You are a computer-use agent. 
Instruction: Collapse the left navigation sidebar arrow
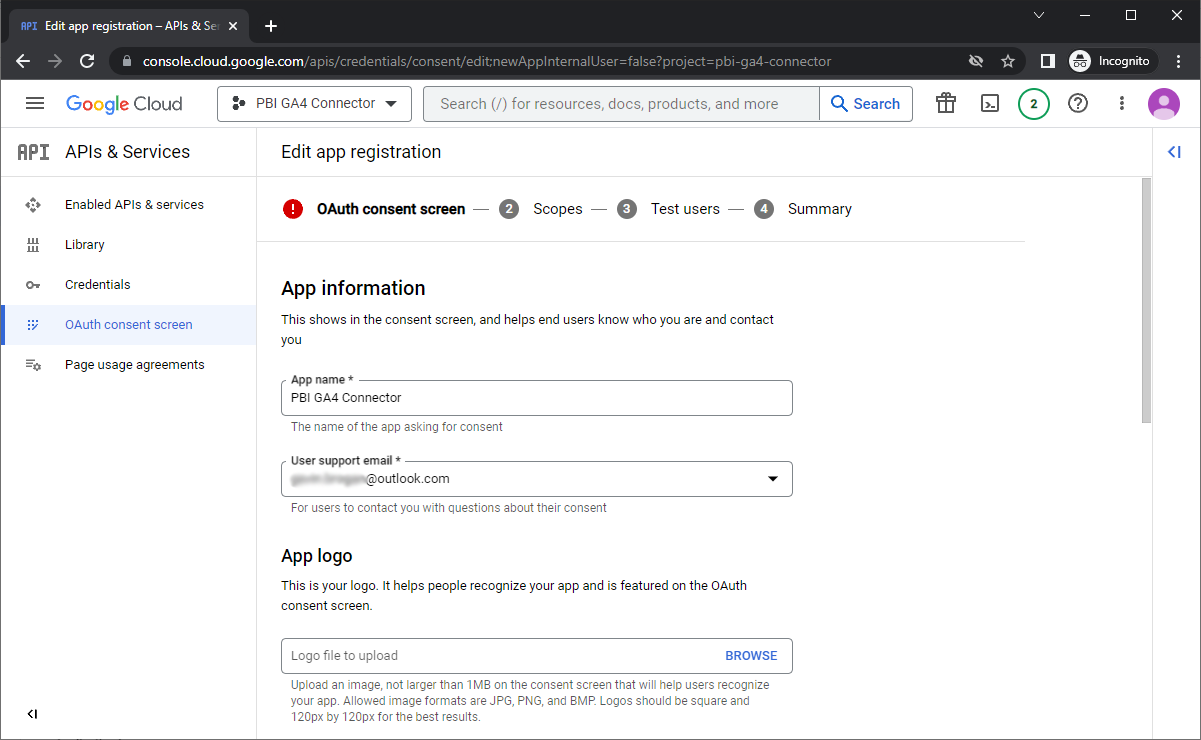click(x=32, y=714)
